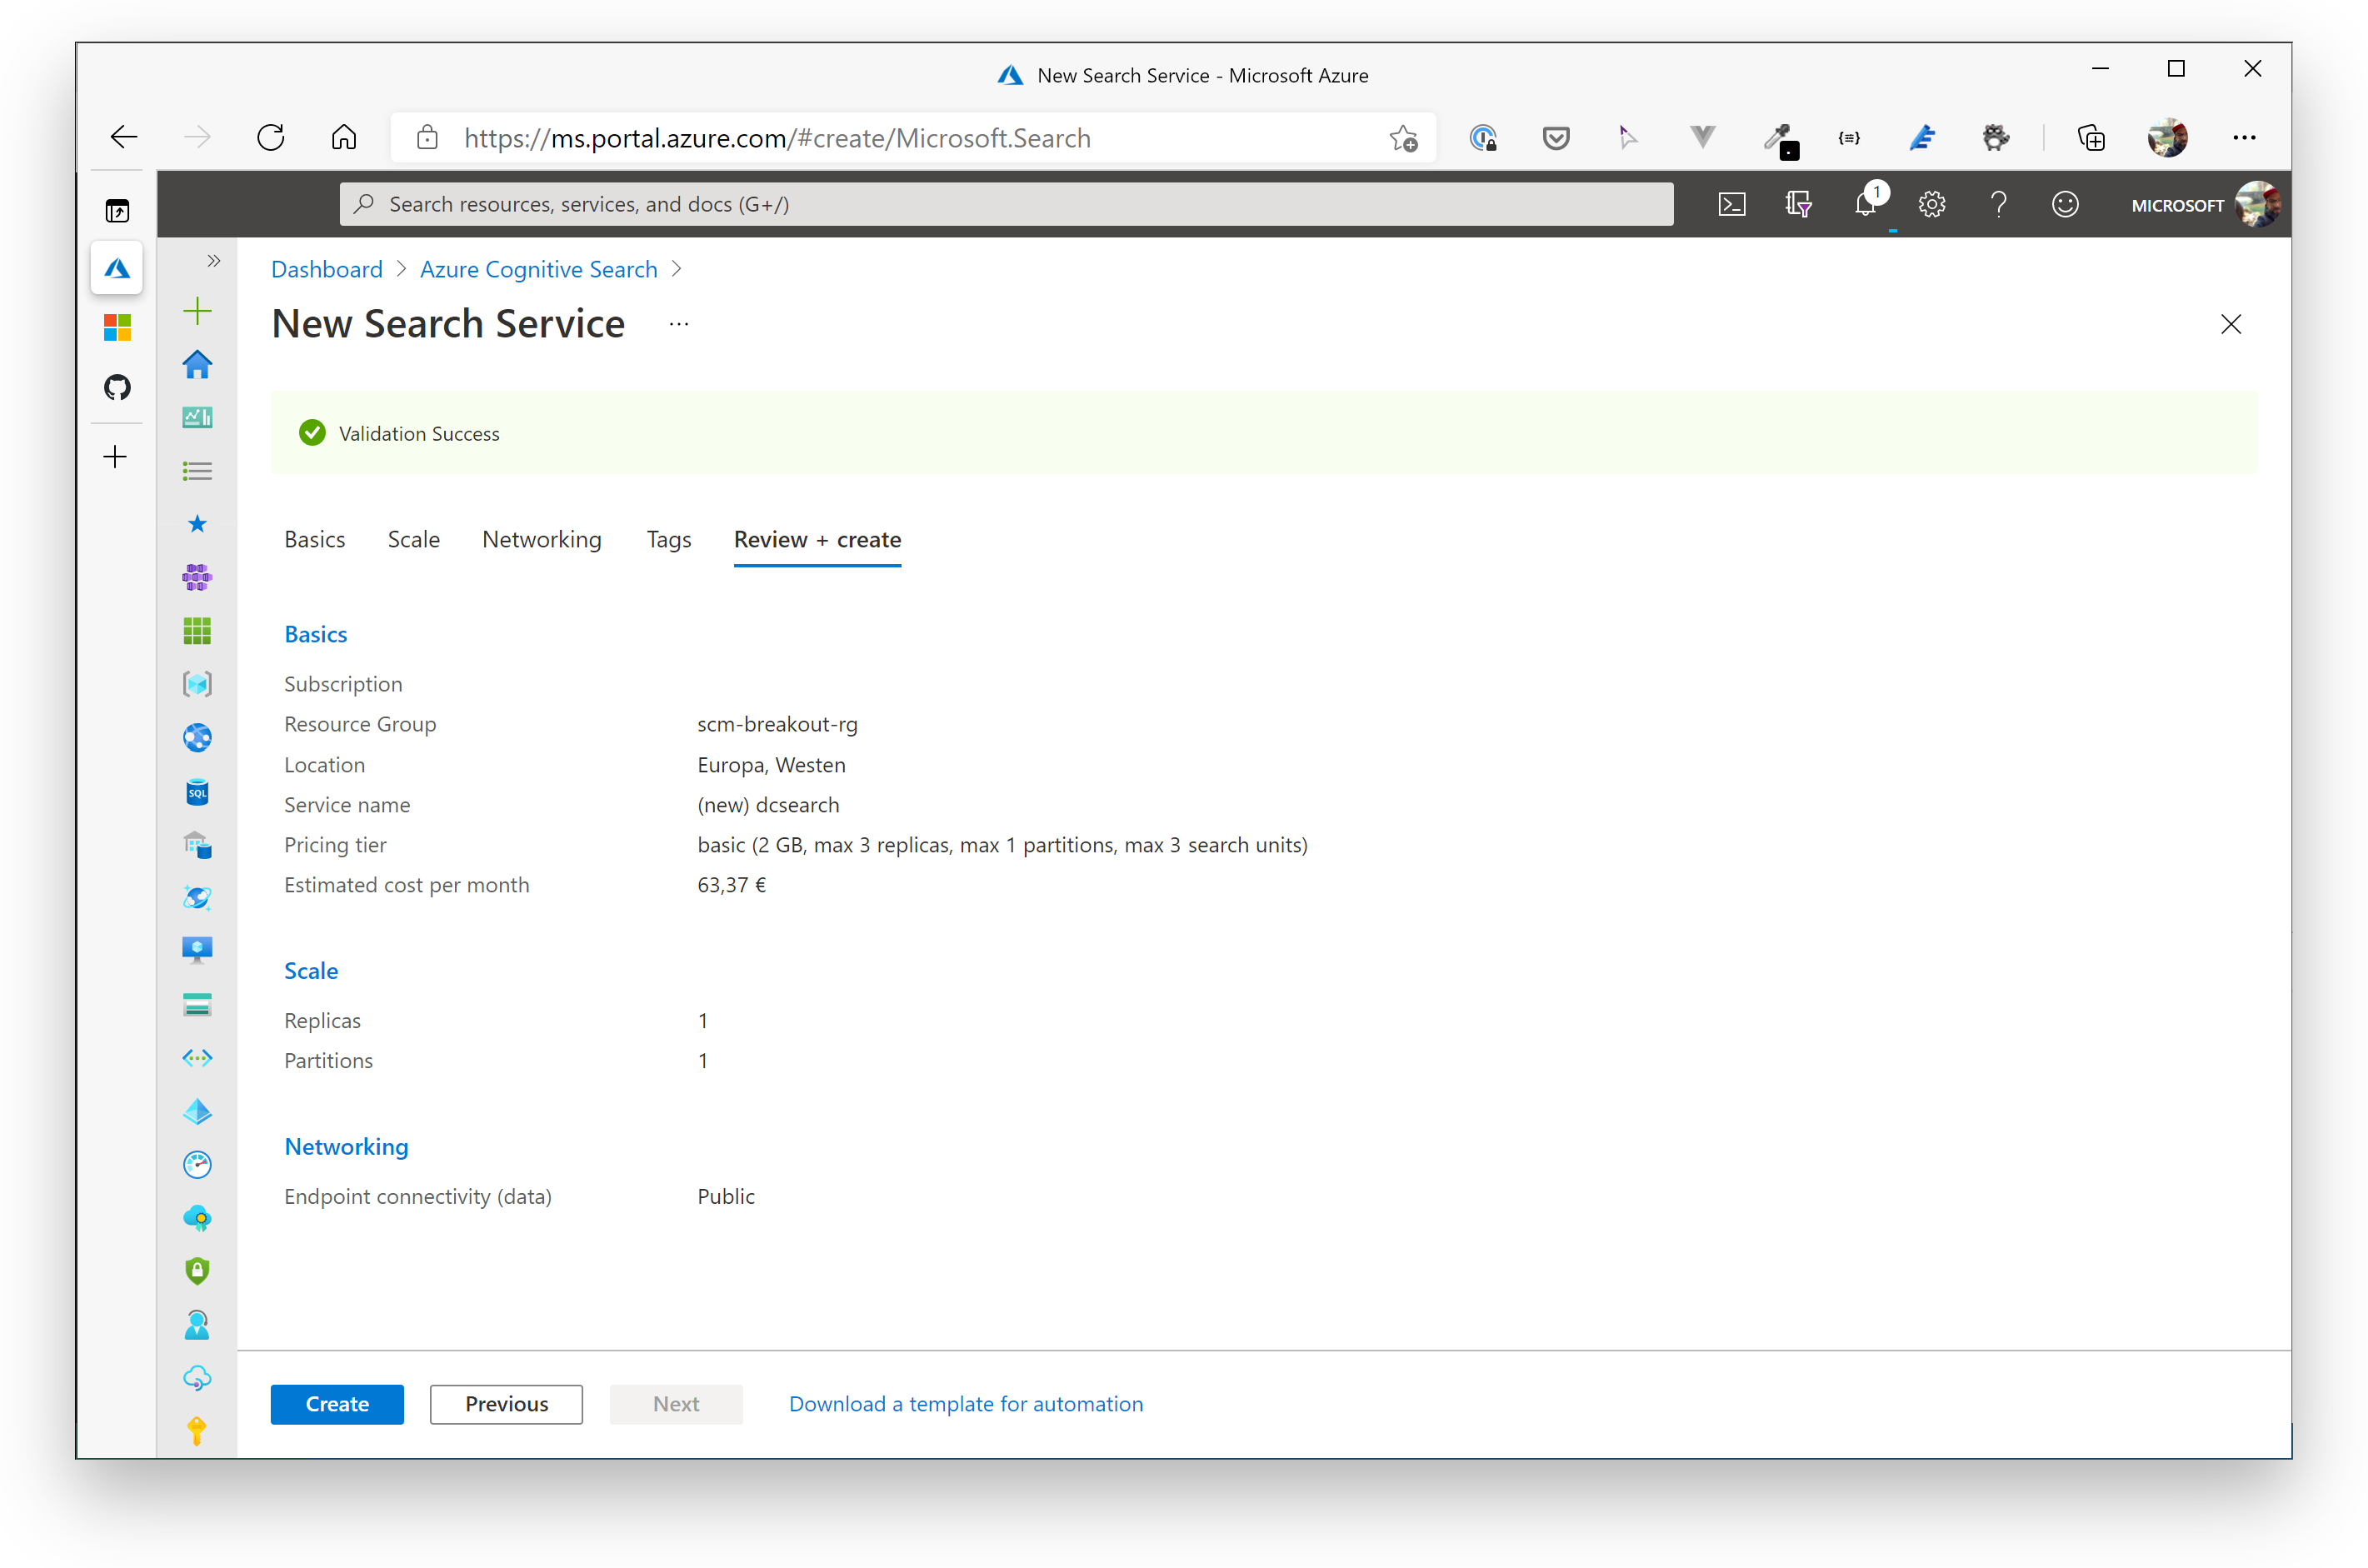The width and height of the screenshot is (2368, 1568).
Task: Open the directory and subscription filter
Action: click(1799, 203)
